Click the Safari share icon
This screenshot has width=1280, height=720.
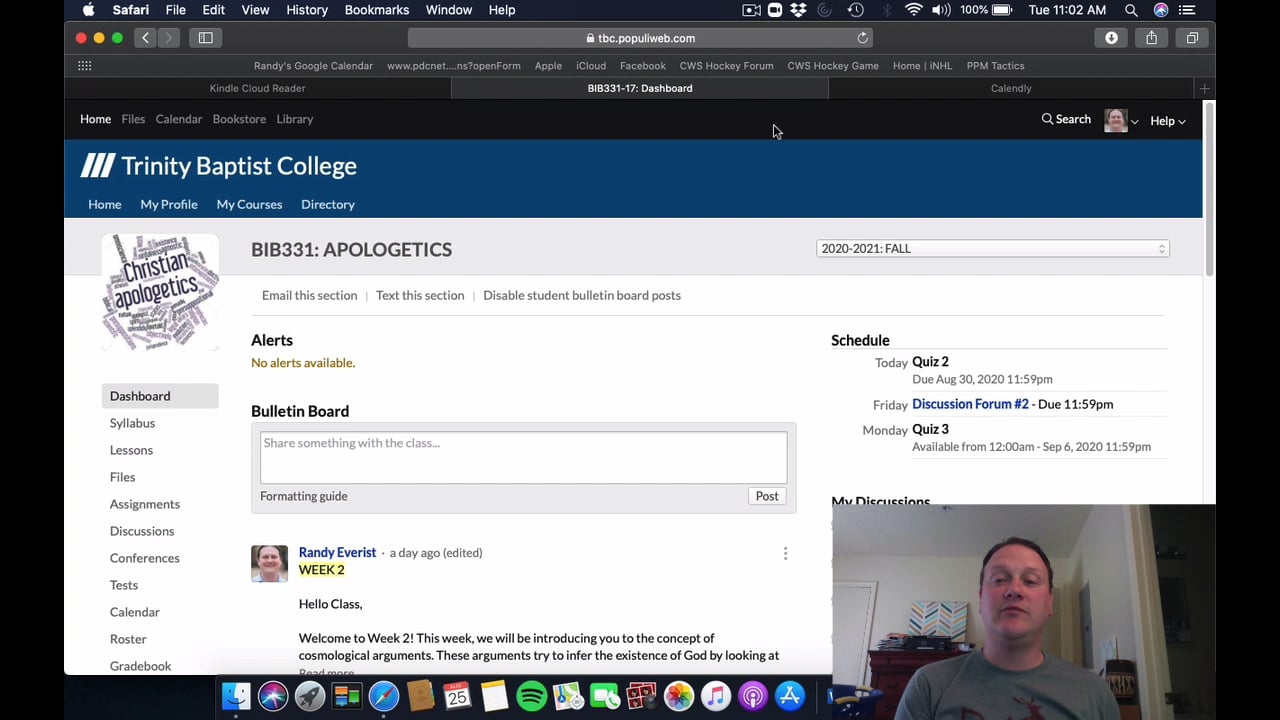[1151, 38]
